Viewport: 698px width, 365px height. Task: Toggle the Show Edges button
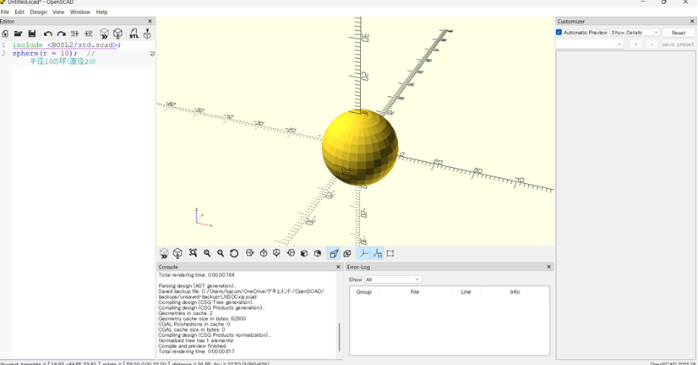click(390, 253)
